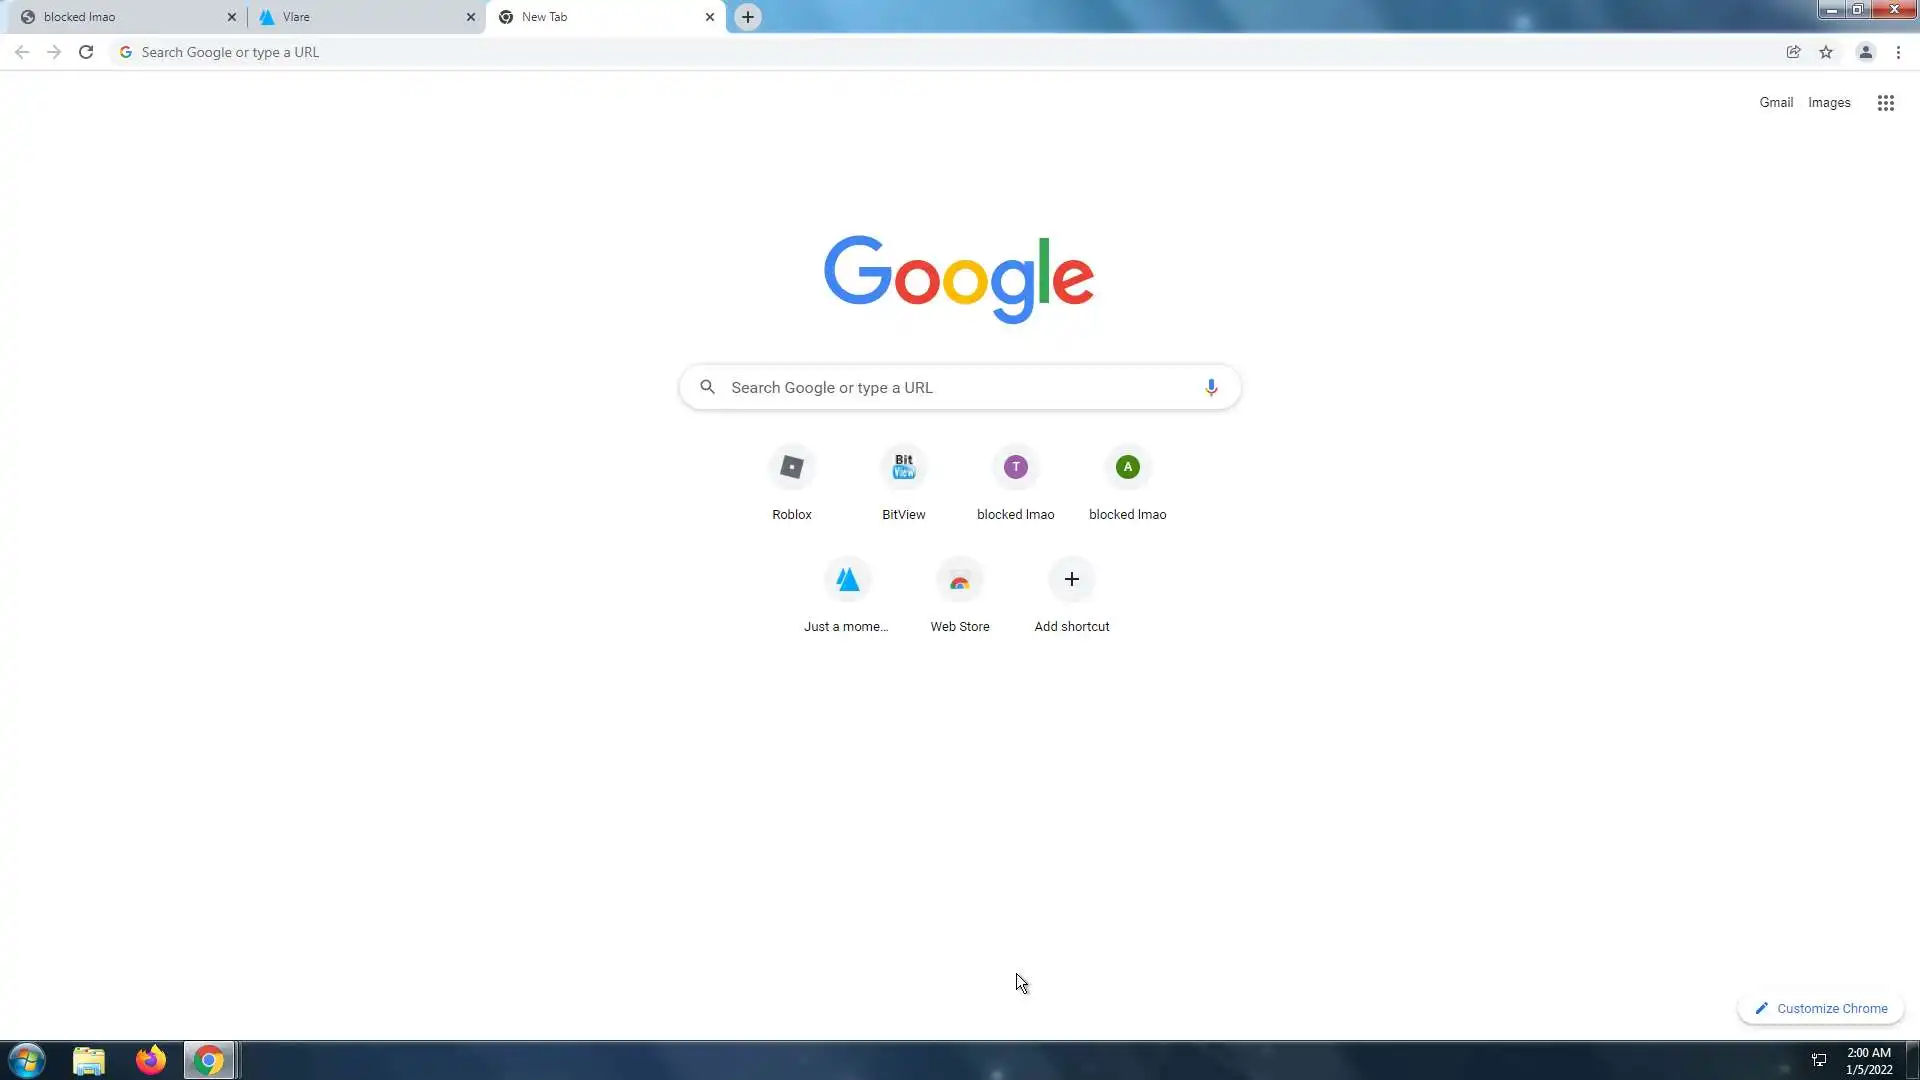Click the Gmail link
The height and width of the screenshot is (1080, 1920).
click(x=1776, y=102)
